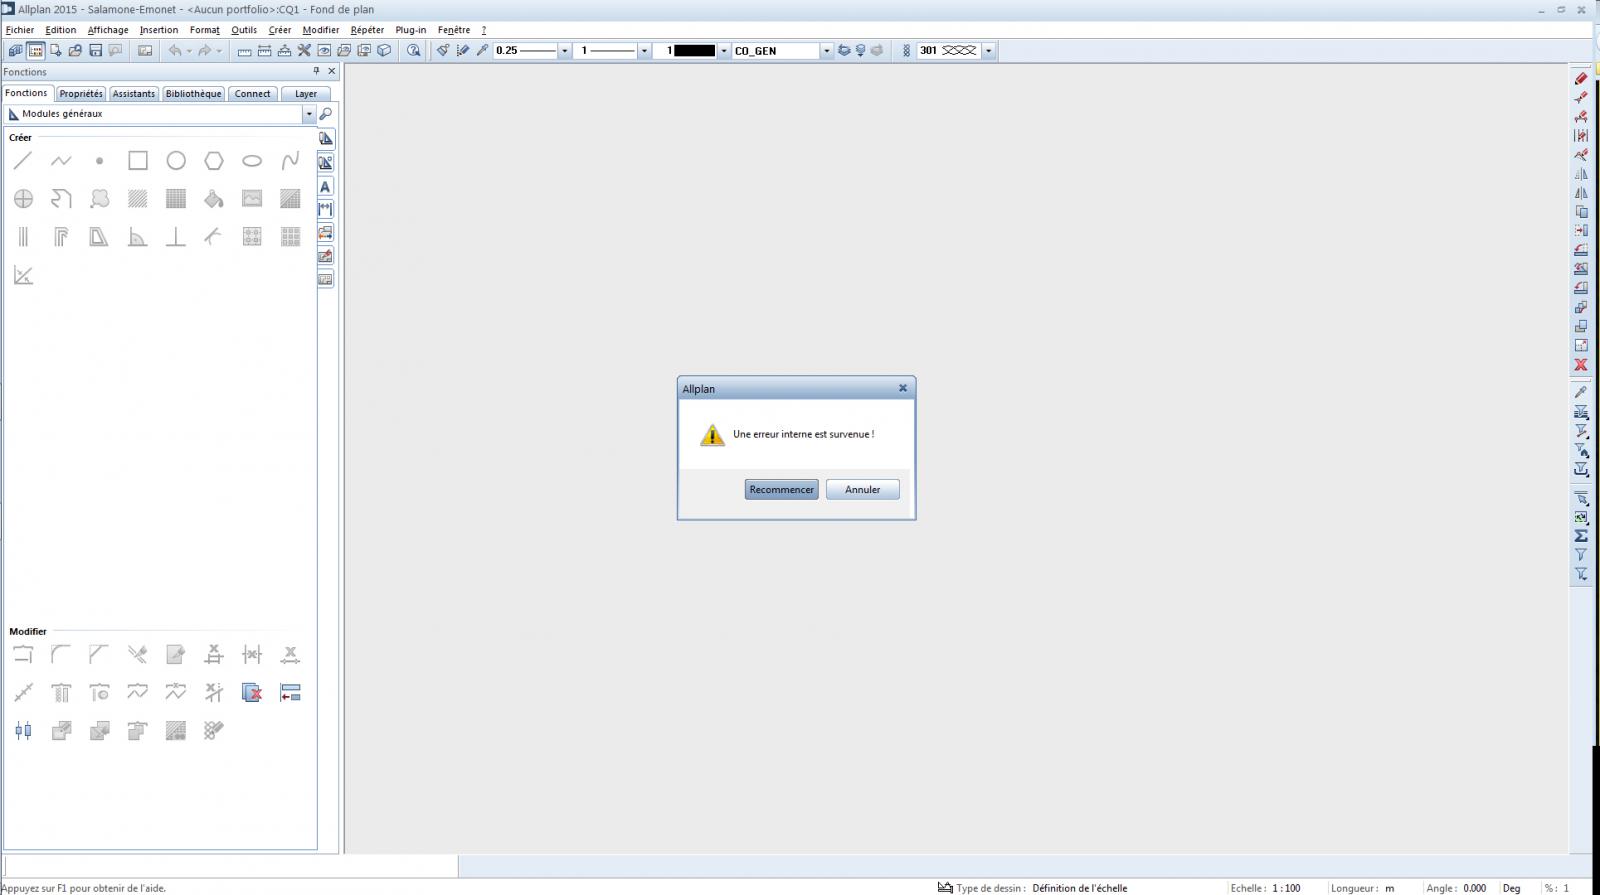Click the black line color swatch

pos(695,50)
